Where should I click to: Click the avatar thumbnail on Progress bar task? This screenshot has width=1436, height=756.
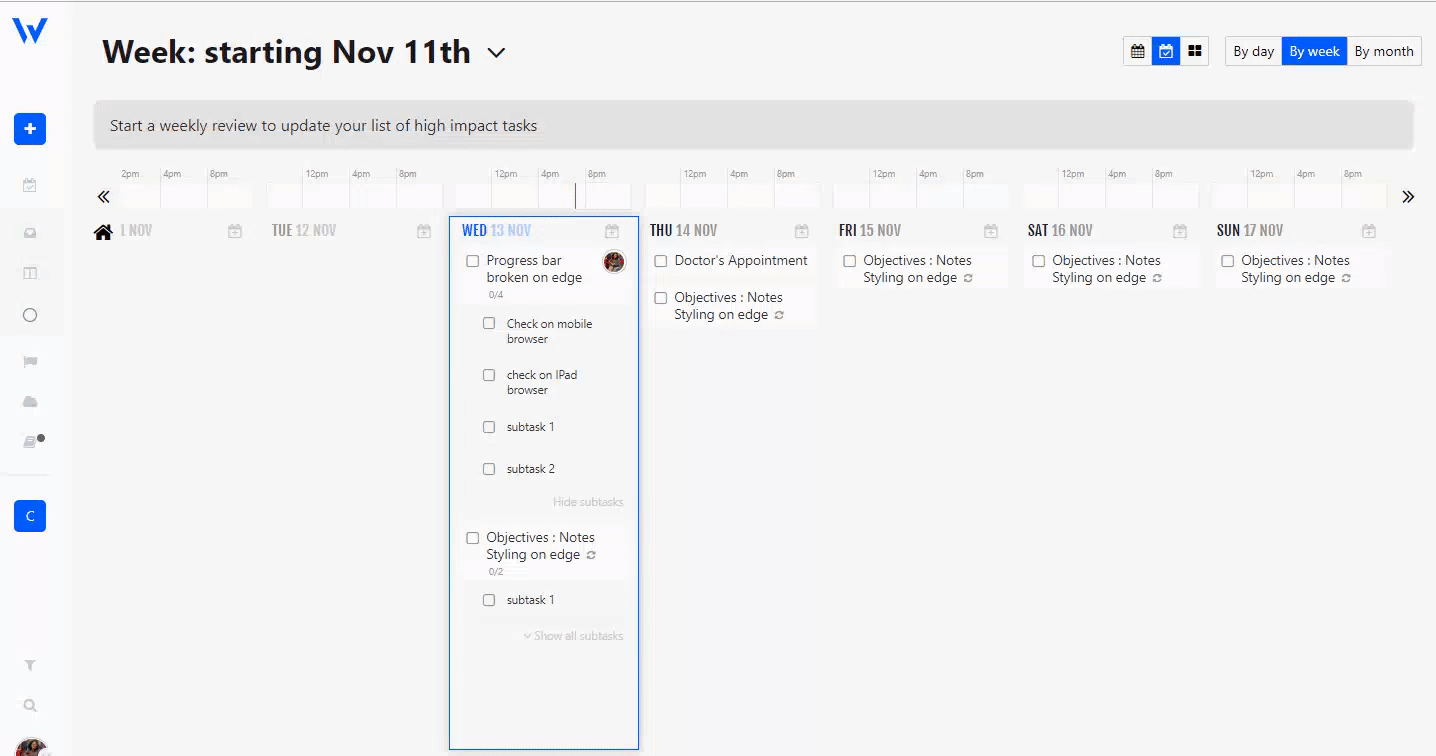(614, 261)
